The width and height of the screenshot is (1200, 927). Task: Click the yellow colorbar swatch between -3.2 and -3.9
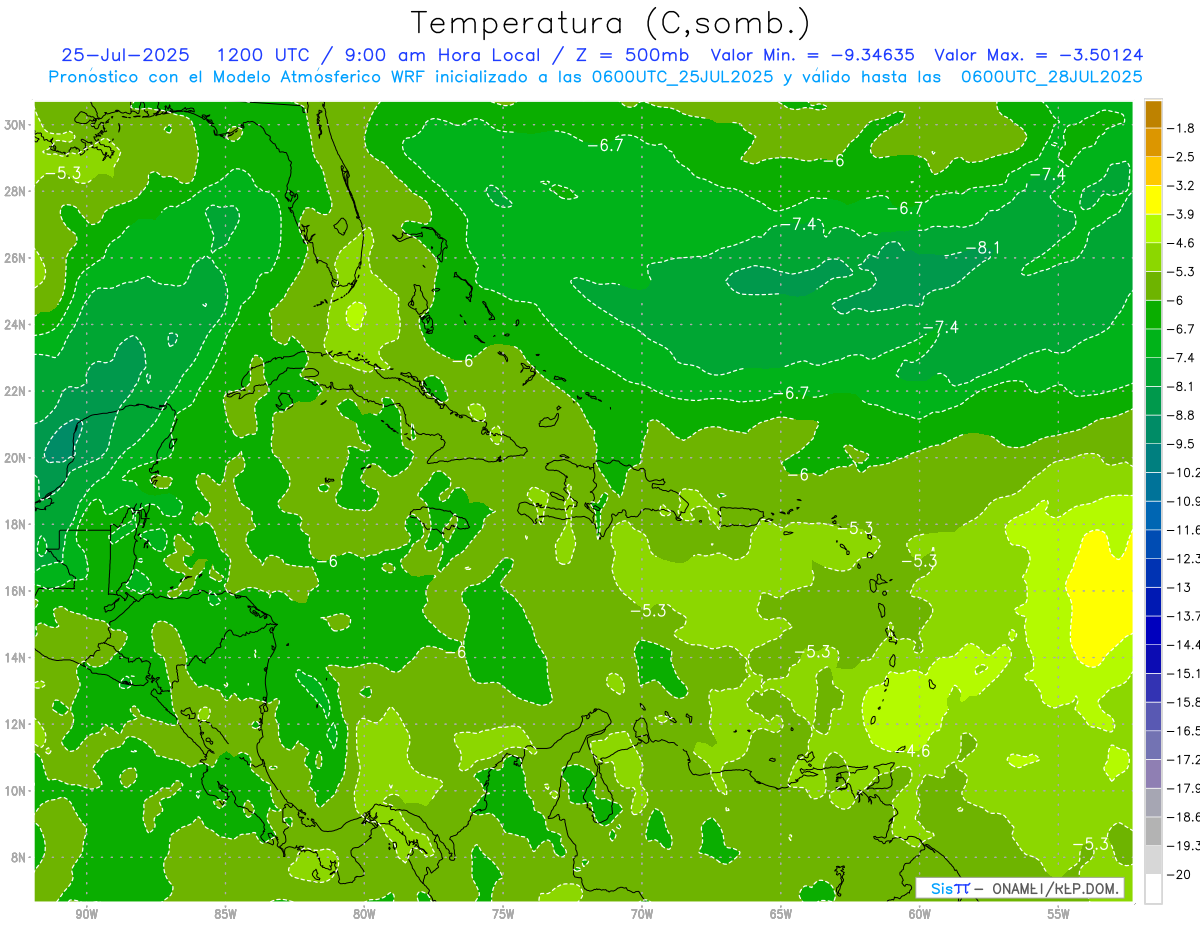(1153, 200)
